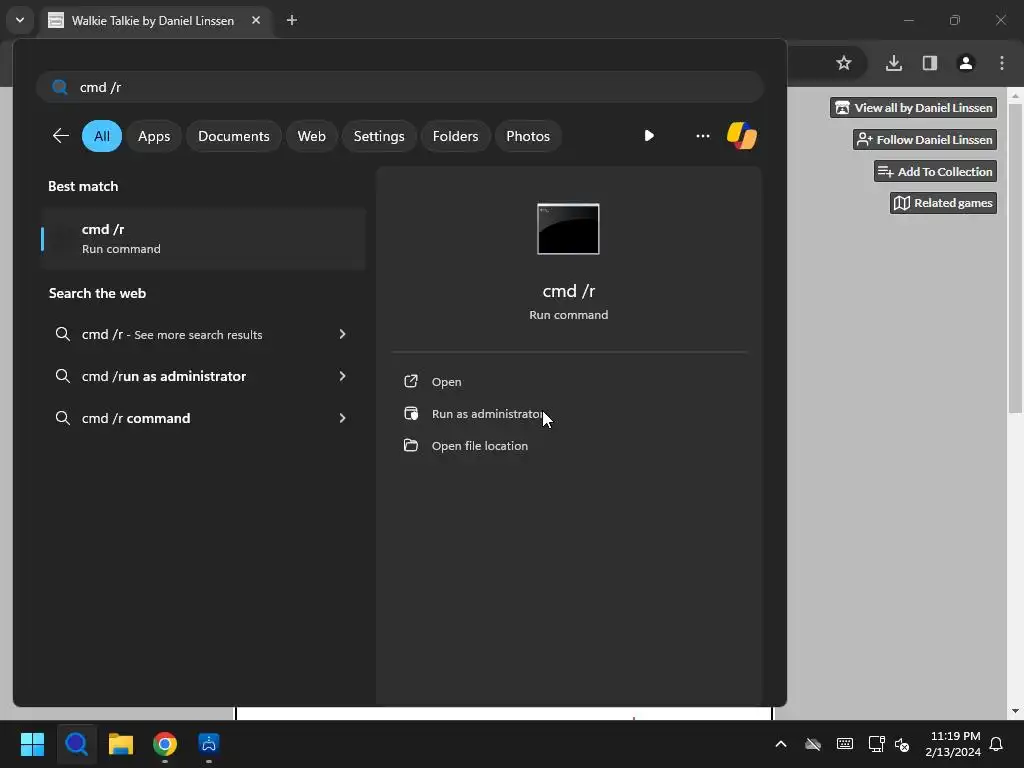Open the three-dot options in search
Viewport: 1024px width, 768px height.
[703, 136]
